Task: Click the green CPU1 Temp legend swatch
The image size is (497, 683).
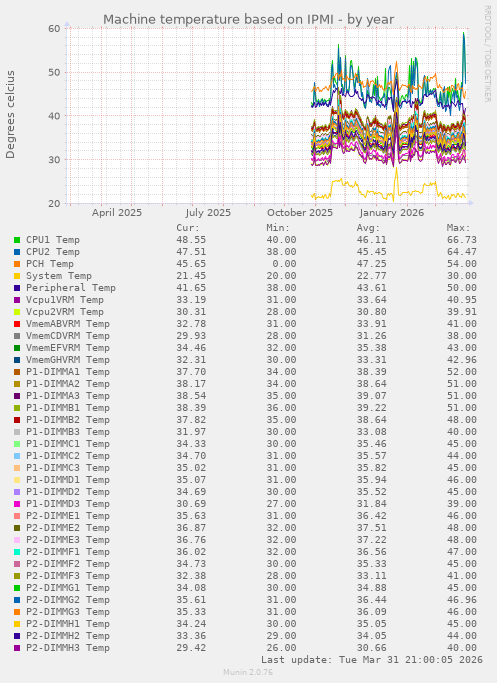Action: 17,240
